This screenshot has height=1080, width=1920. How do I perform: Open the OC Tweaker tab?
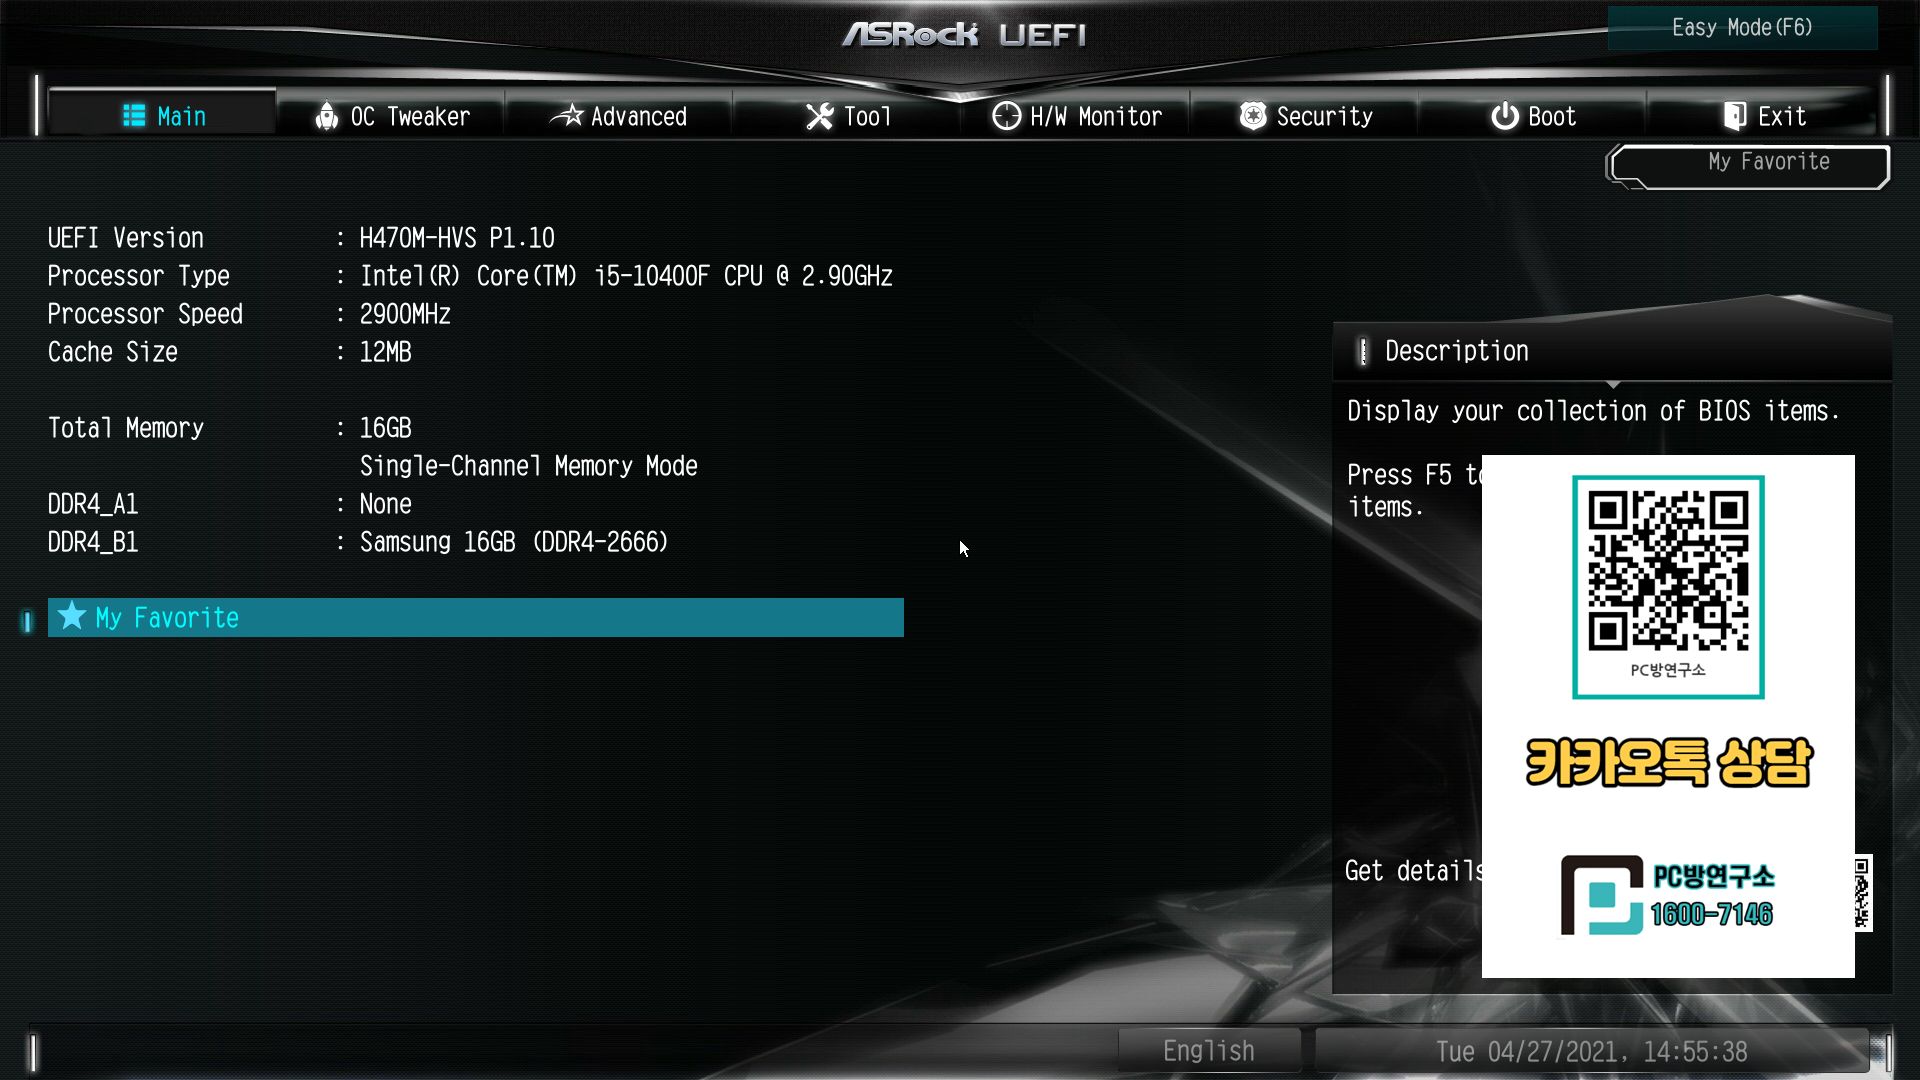coord(409,116)
